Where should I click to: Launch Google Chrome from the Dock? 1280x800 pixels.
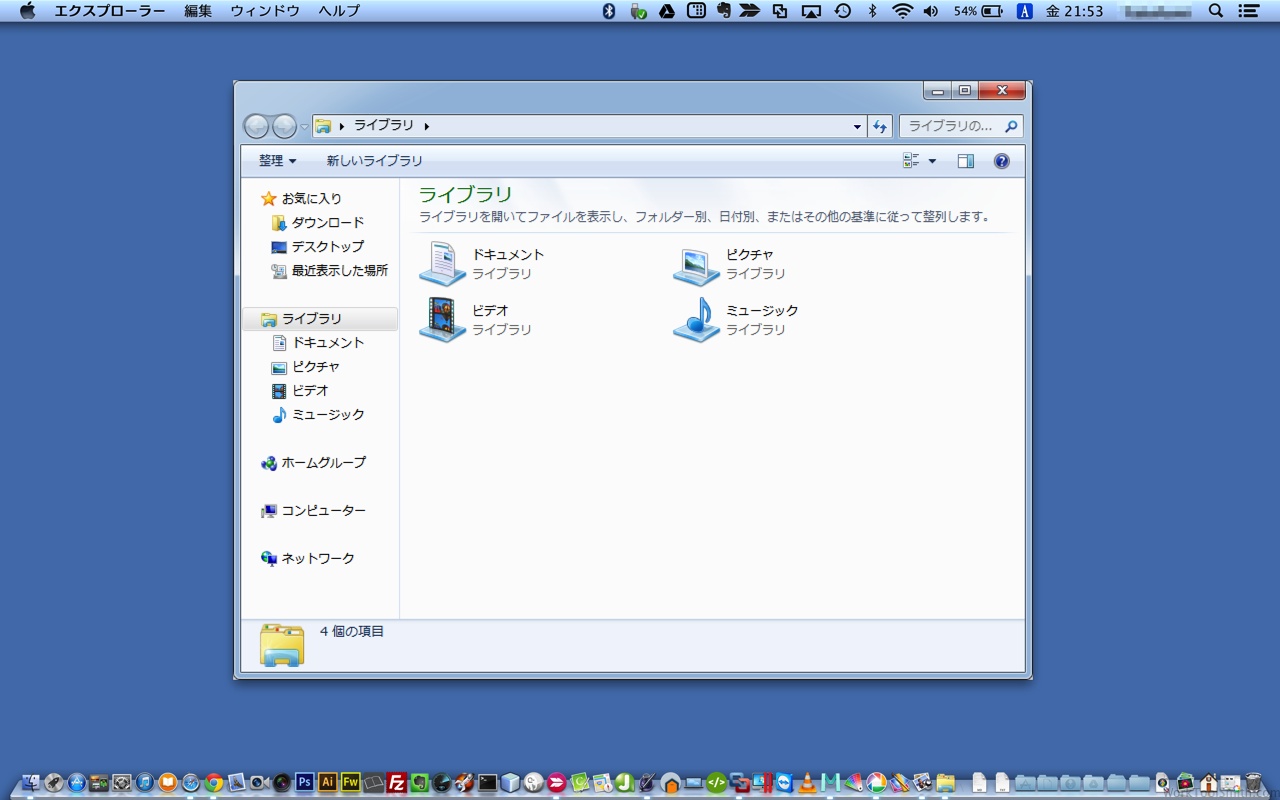(214, 782)
